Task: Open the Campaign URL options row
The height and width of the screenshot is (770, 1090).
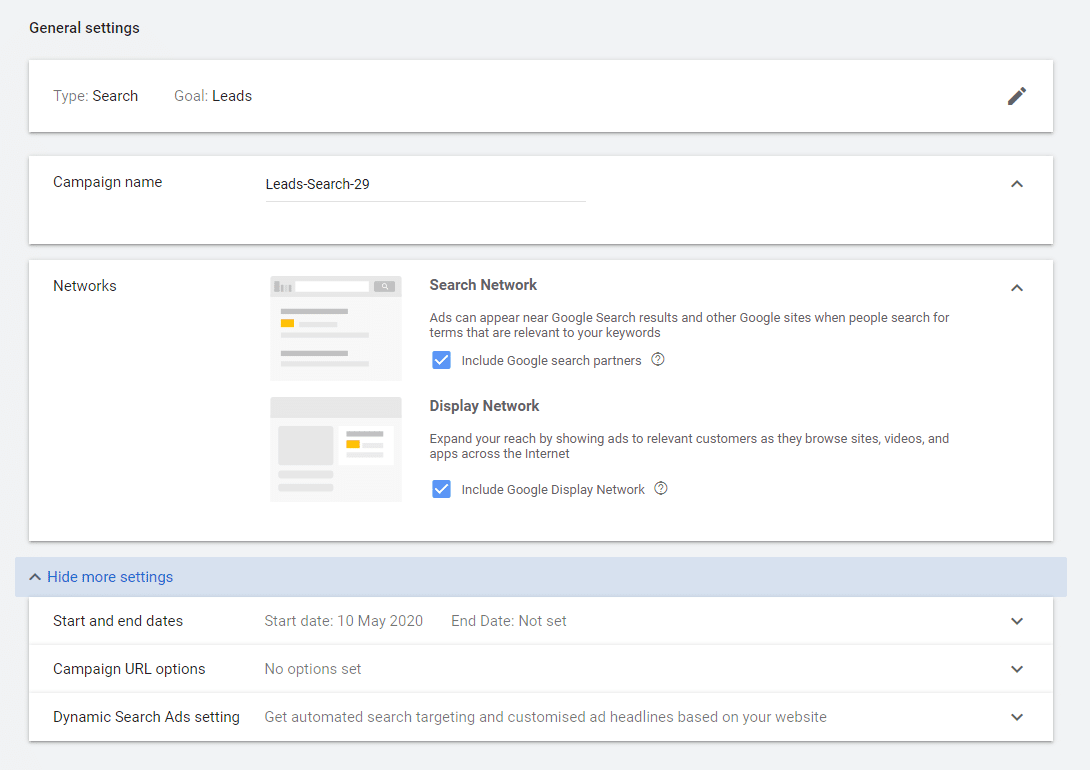Action: pos(129,669)
